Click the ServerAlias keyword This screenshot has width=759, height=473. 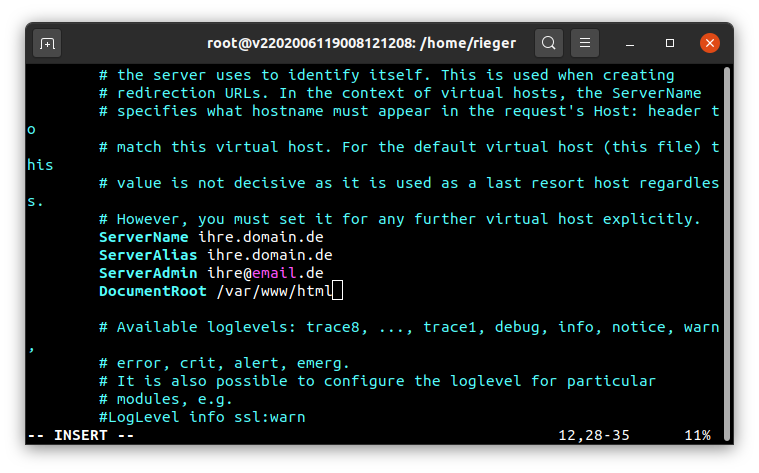[x=148, y=255]
